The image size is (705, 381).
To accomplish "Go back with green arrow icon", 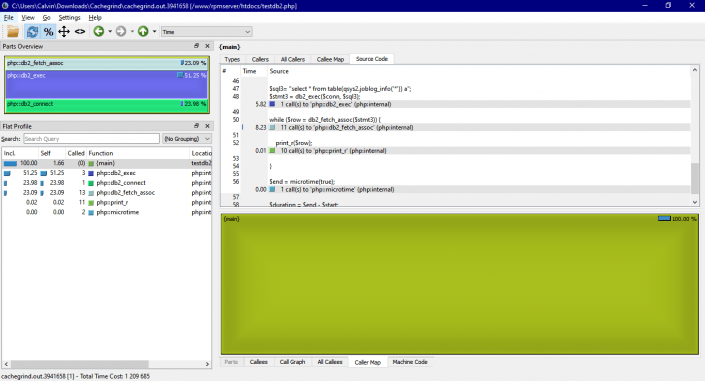I will click(x=98, y=31).
